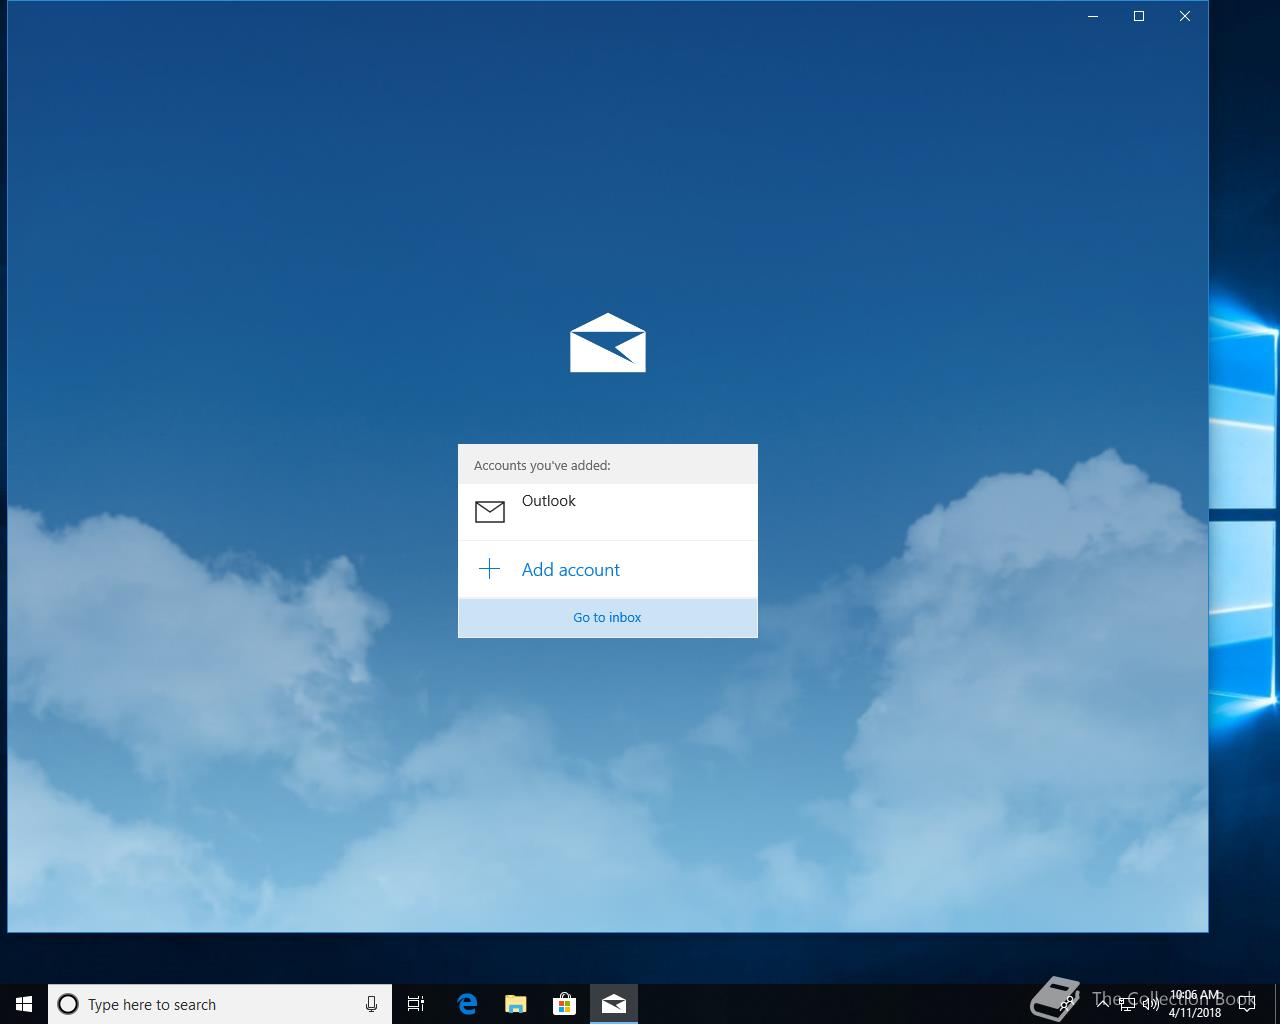Click the network icon in the system tray

click(x=1127, y=1004)
